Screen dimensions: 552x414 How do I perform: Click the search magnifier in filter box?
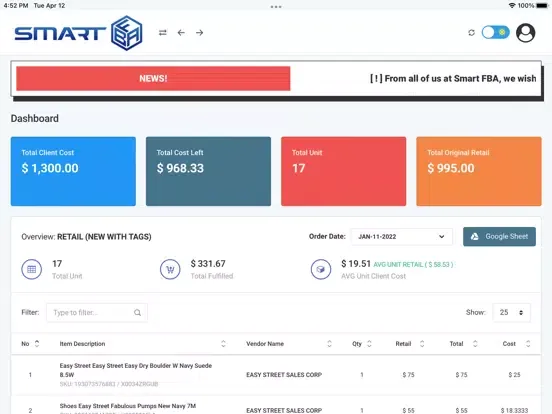[x=138, y=313]
